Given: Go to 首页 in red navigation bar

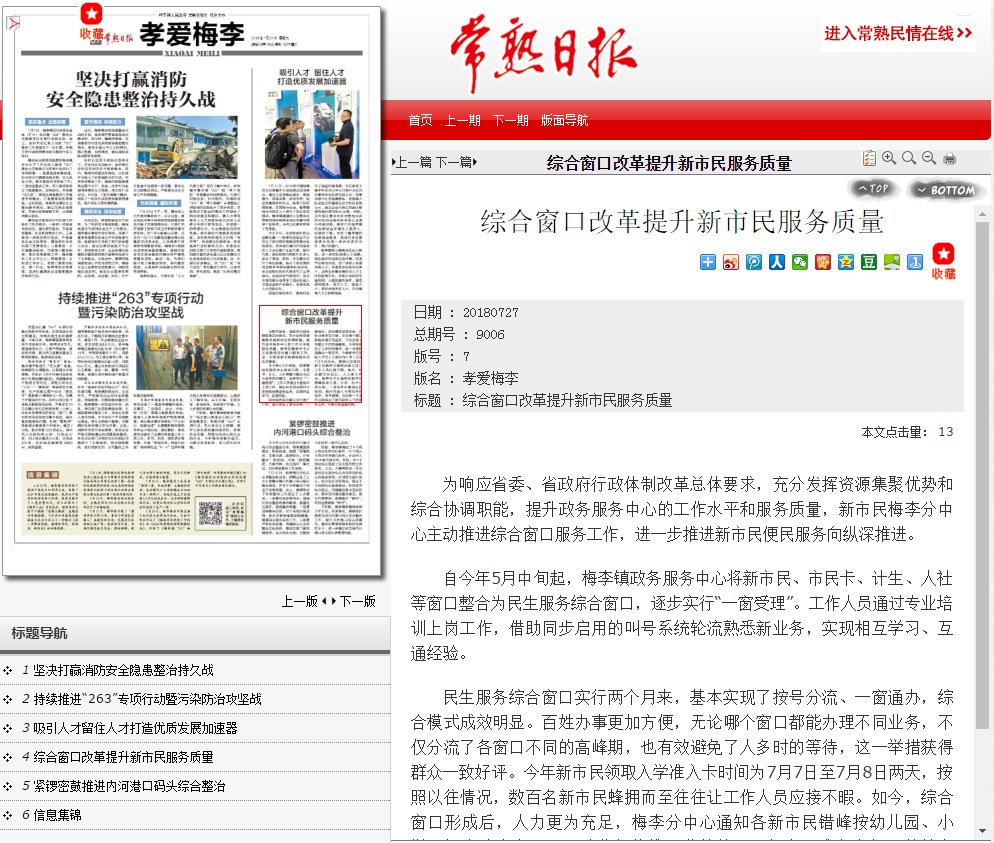Looking at the screenshot, I should tap(420, 120).
